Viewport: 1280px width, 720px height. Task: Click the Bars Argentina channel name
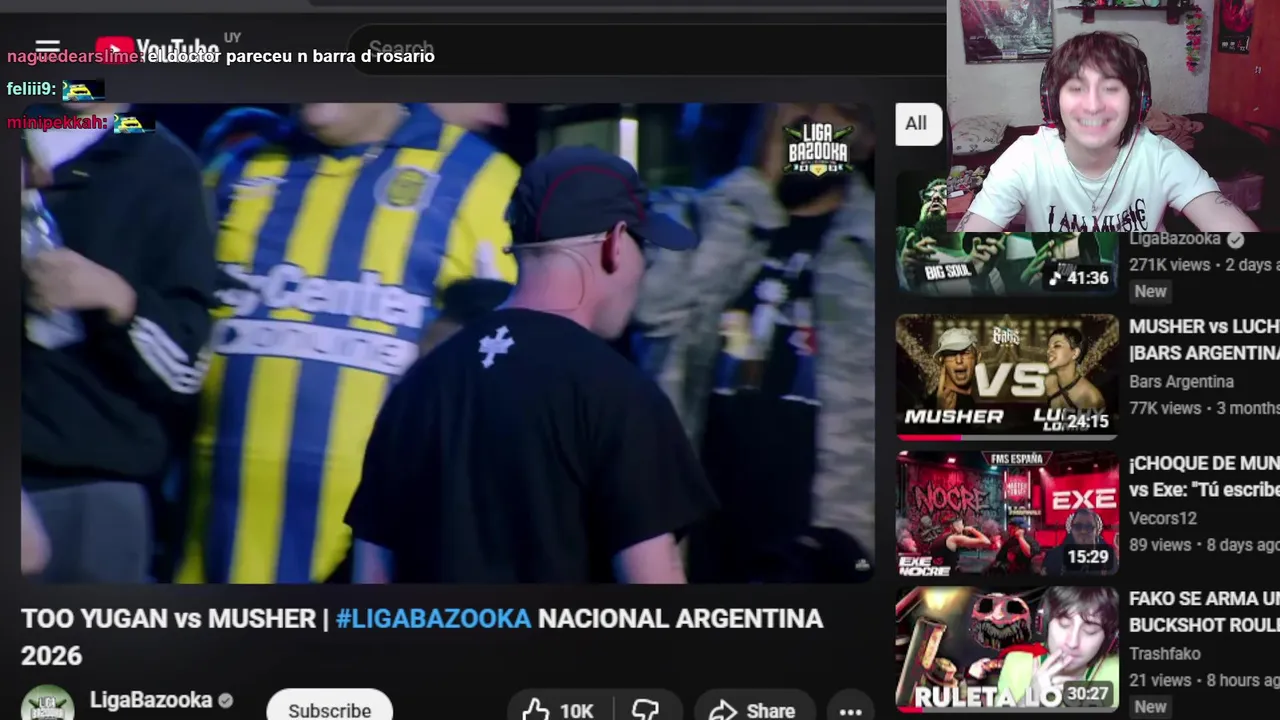tap(1181, 382)
